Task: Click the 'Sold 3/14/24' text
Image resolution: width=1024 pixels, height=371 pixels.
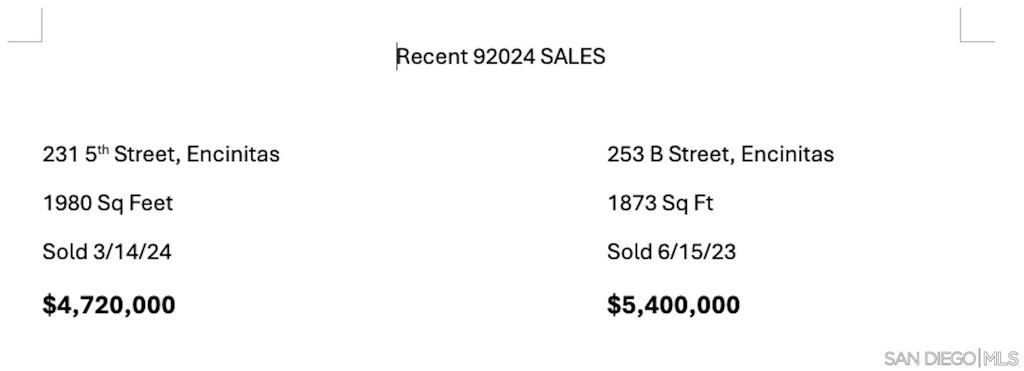Action: [x=107, y=251]
